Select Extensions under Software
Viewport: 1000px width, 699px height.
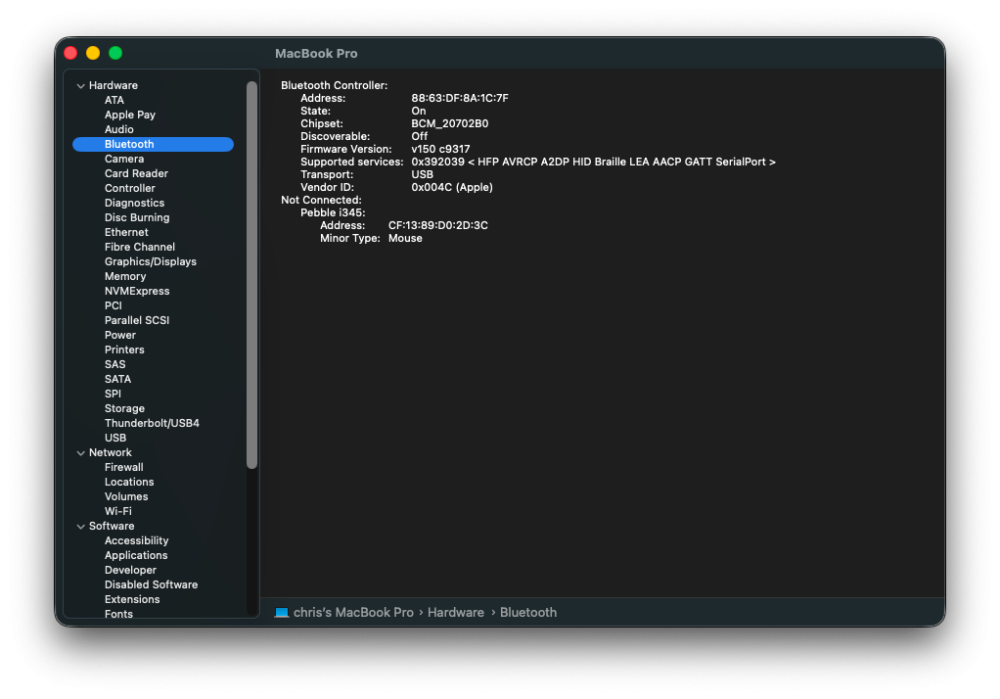[x=132, y=599]
